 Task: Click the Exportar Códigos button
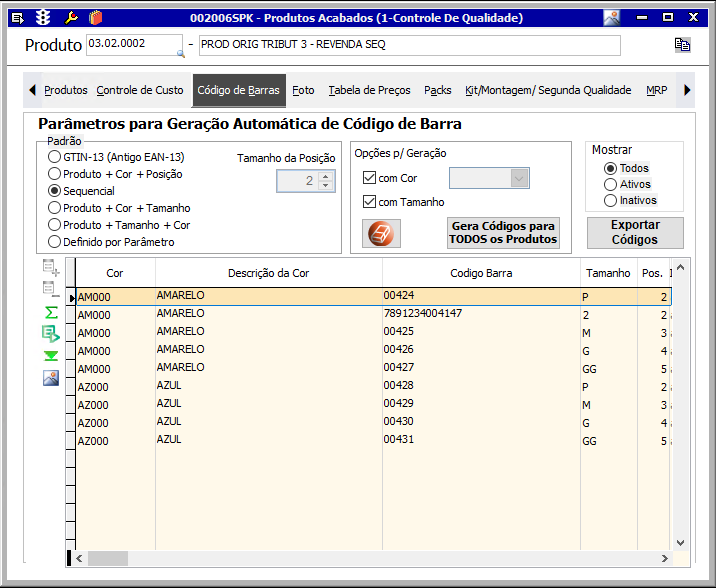(635, 233)
